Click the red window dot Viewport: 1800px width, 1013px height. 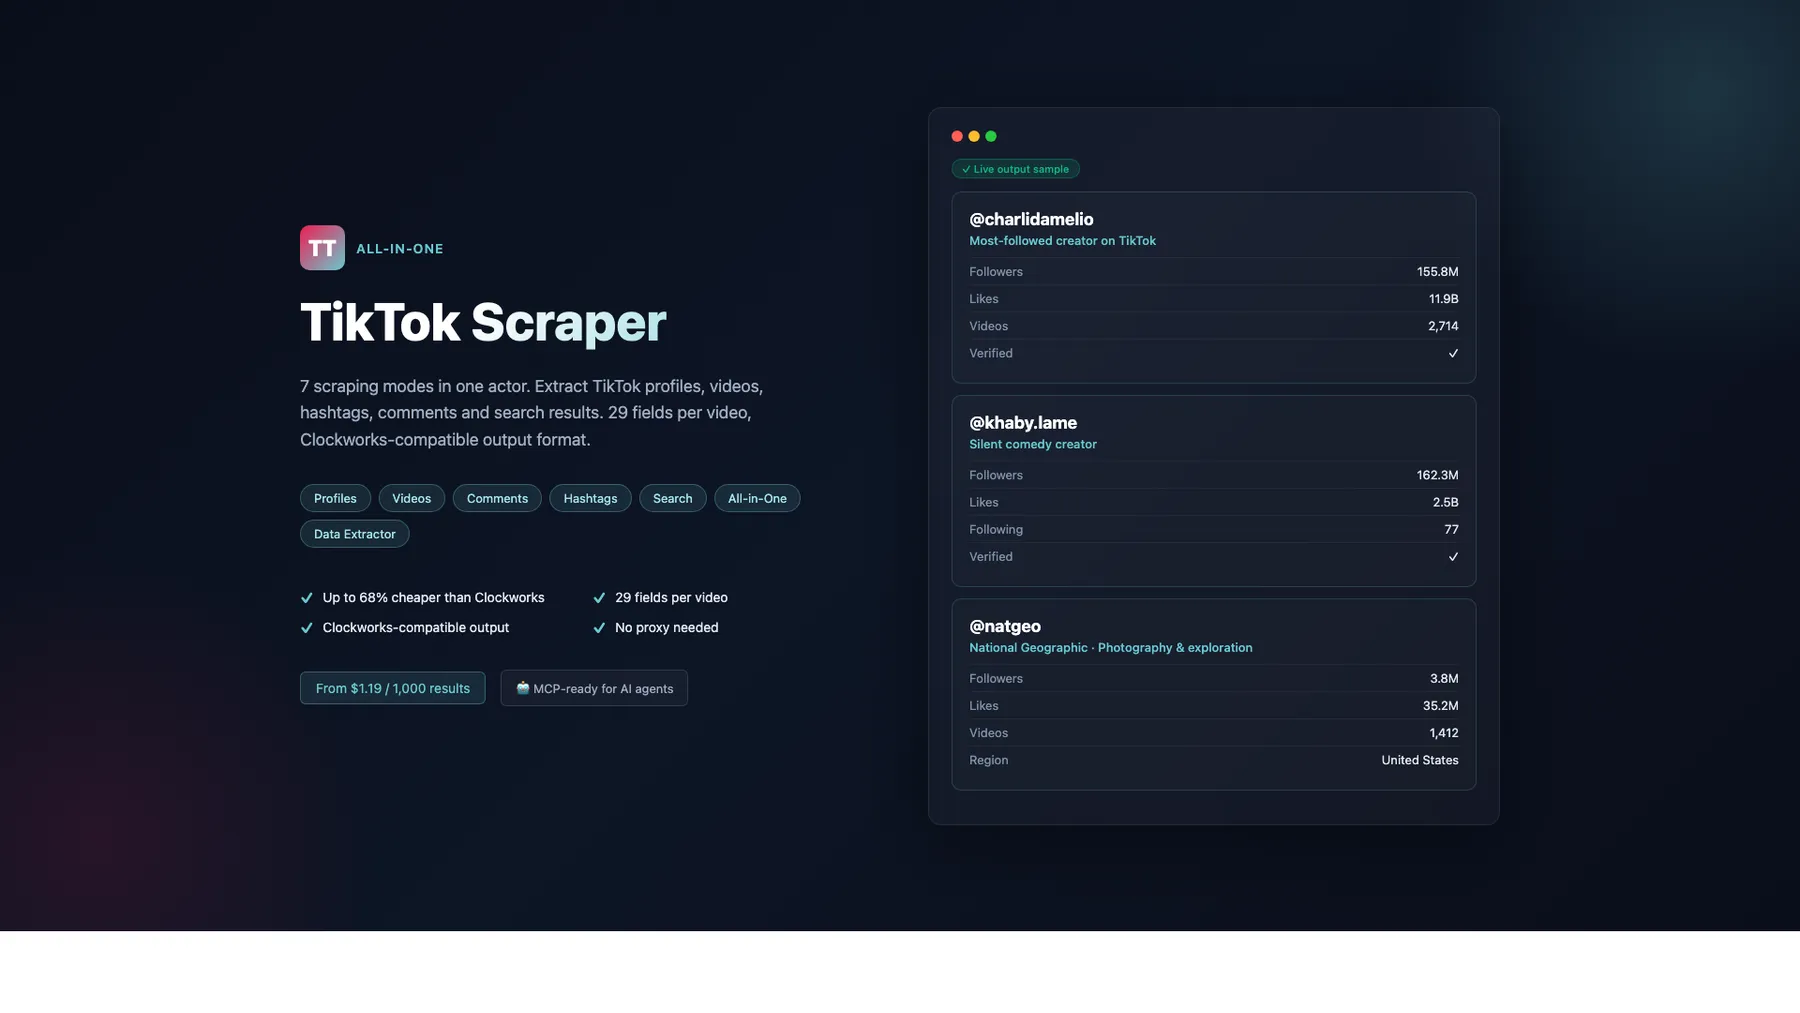[x=957, y=136]
